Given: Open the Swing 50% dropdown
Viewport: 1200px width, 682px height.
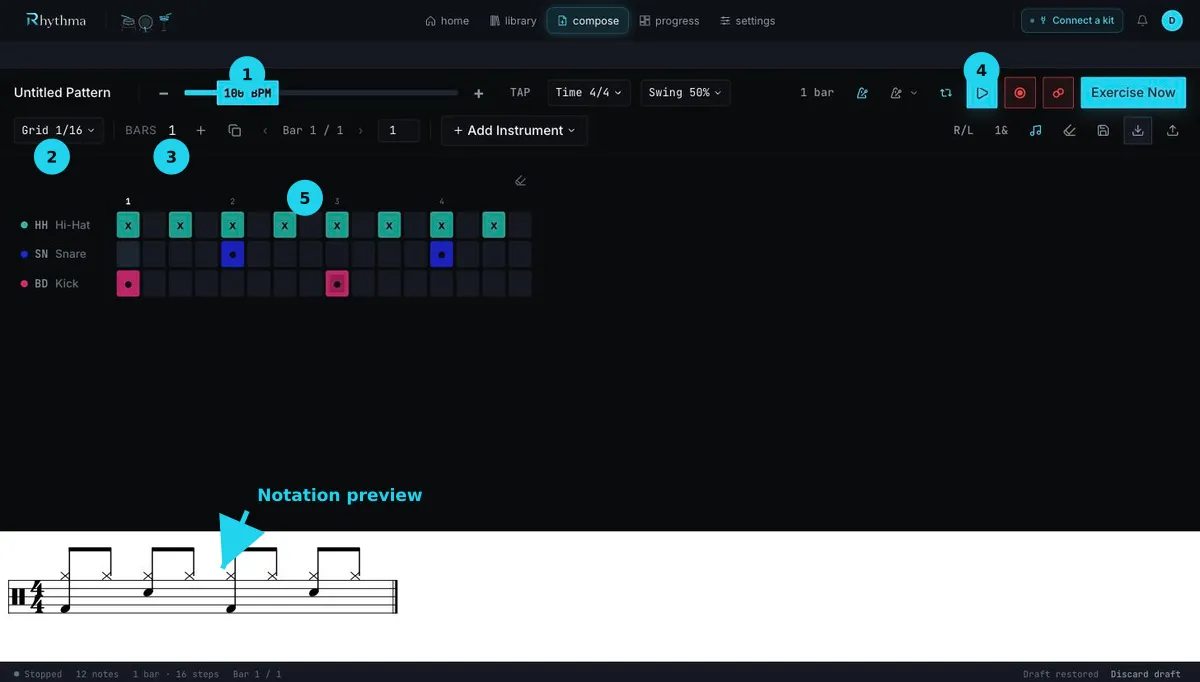Looking at the screenshot, I should pyautogui.click(x=685, y=93).
